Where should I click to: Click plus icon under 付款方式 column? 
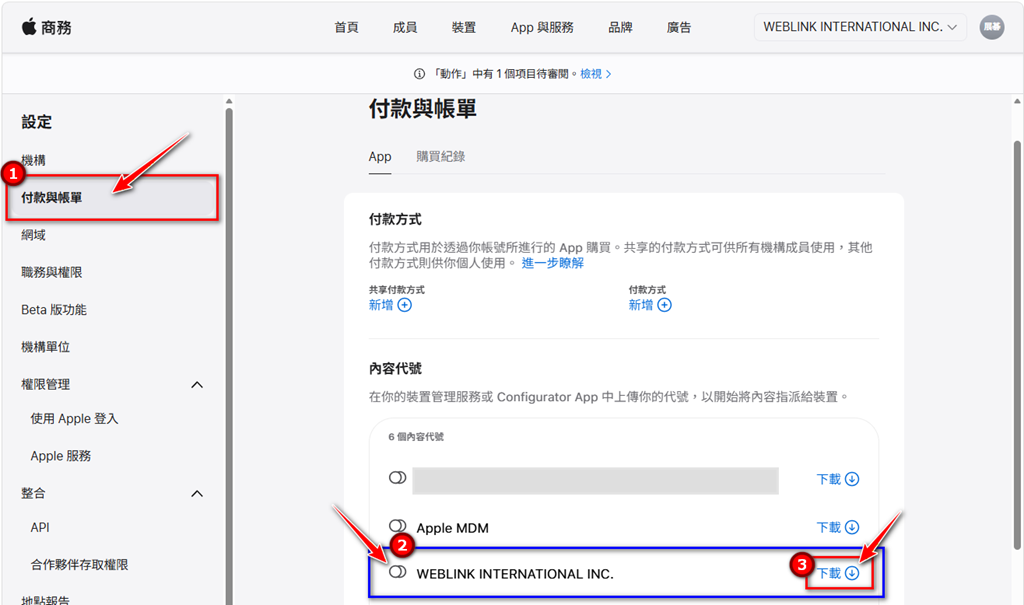pos(664,305)
